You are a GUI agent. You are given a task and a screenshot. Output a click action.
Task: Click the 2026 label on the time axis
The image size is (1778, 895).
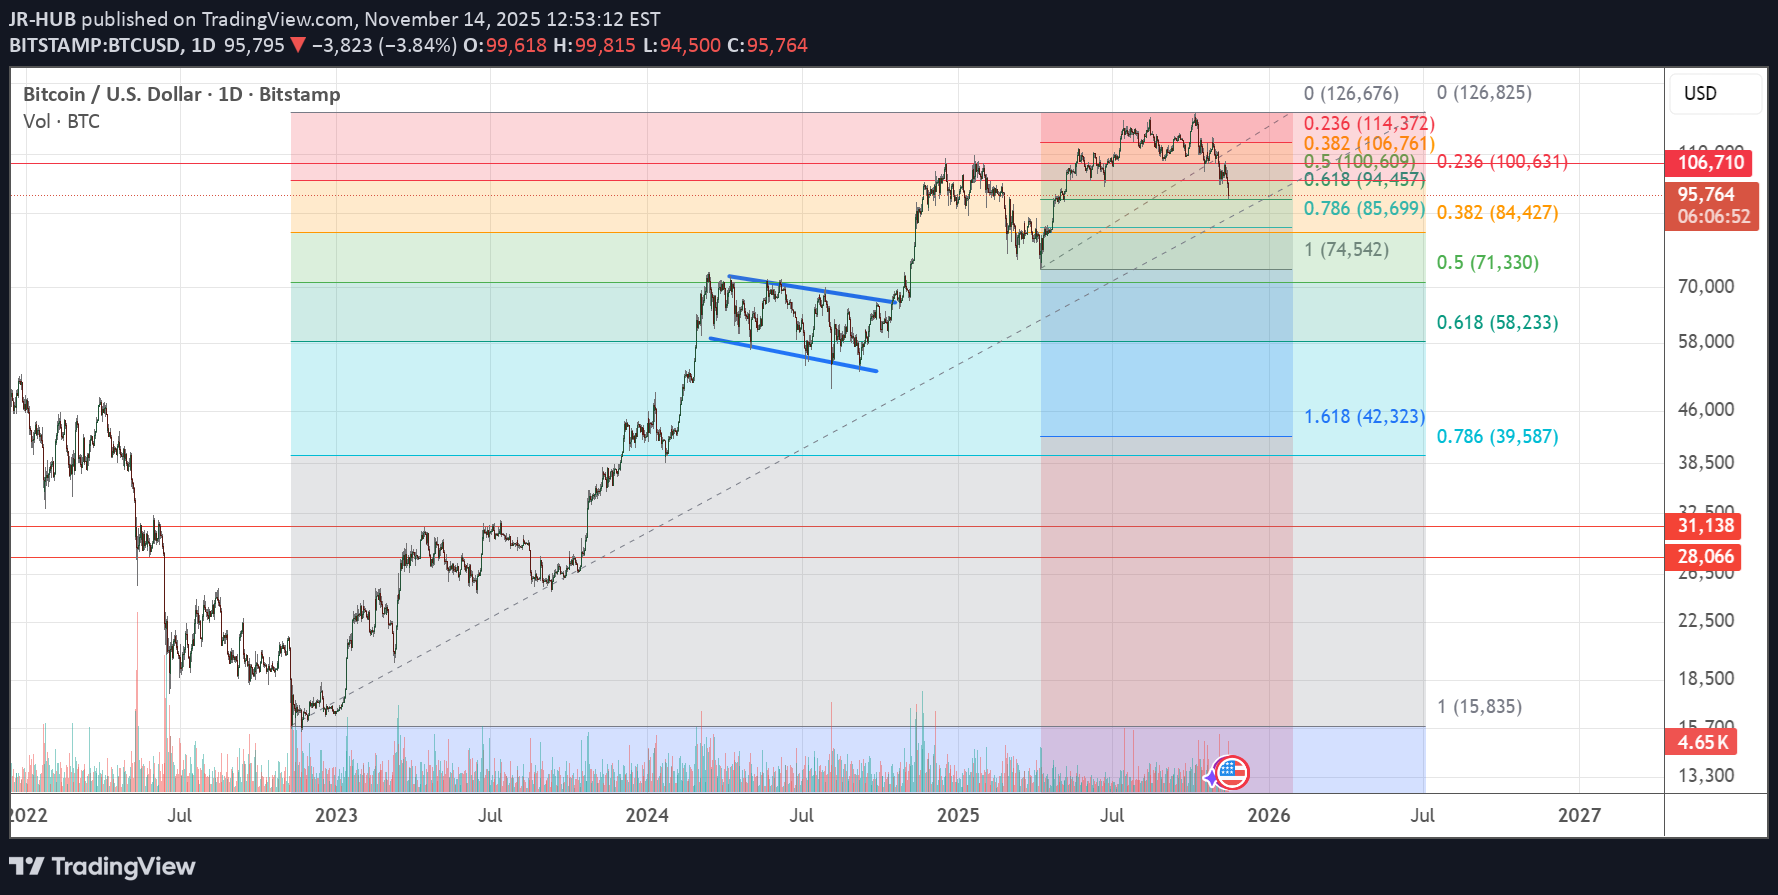[x=1268, y=815]
